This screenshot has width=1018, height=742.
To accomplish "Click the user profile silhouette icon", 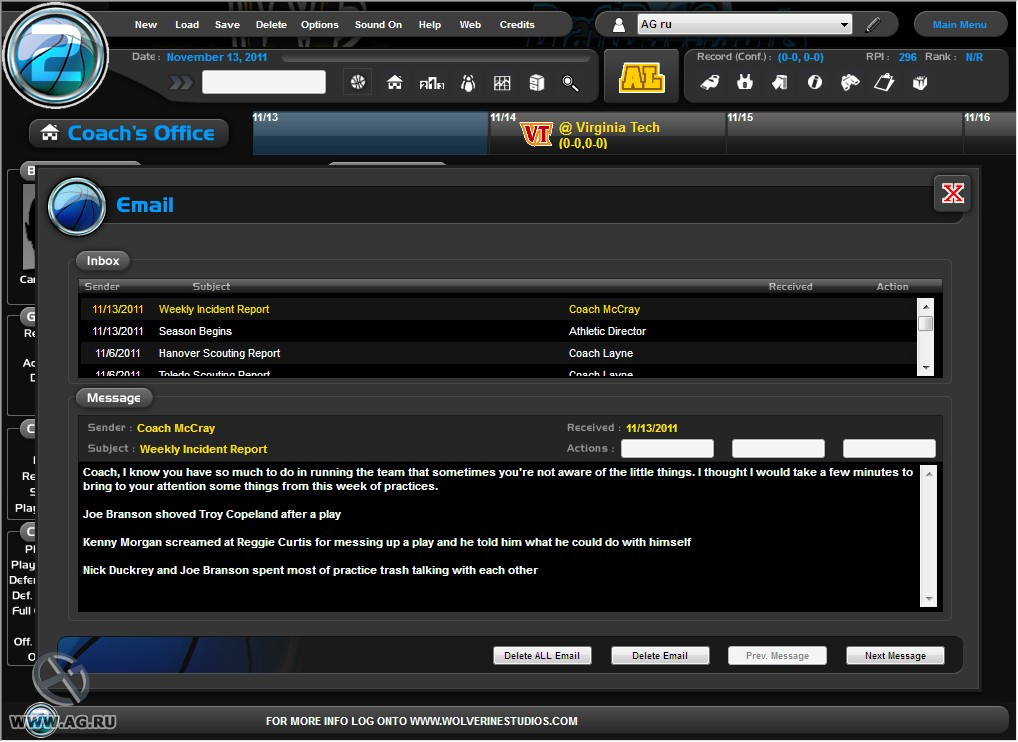I will coord(619,25).
